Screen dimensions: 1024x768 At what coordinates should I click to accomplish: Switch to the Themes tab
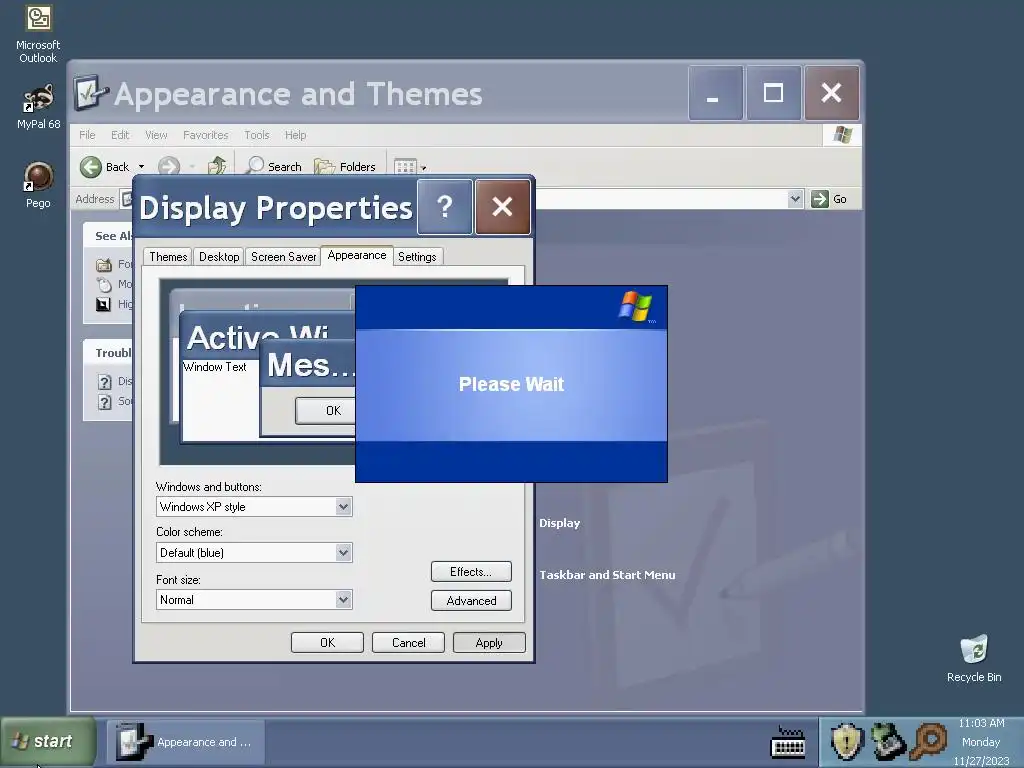click(x=168, y=257)
